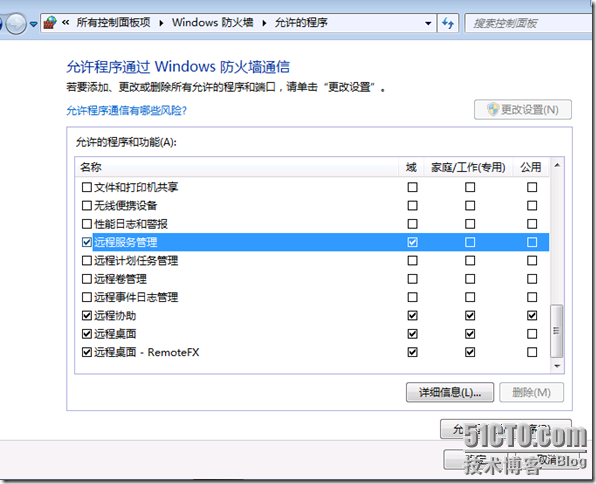Uncheck 远程桌面 - RemoteFX main checkbox
Image resolution: width=596 pixels, height=484 pixels.
coord(87,352)
